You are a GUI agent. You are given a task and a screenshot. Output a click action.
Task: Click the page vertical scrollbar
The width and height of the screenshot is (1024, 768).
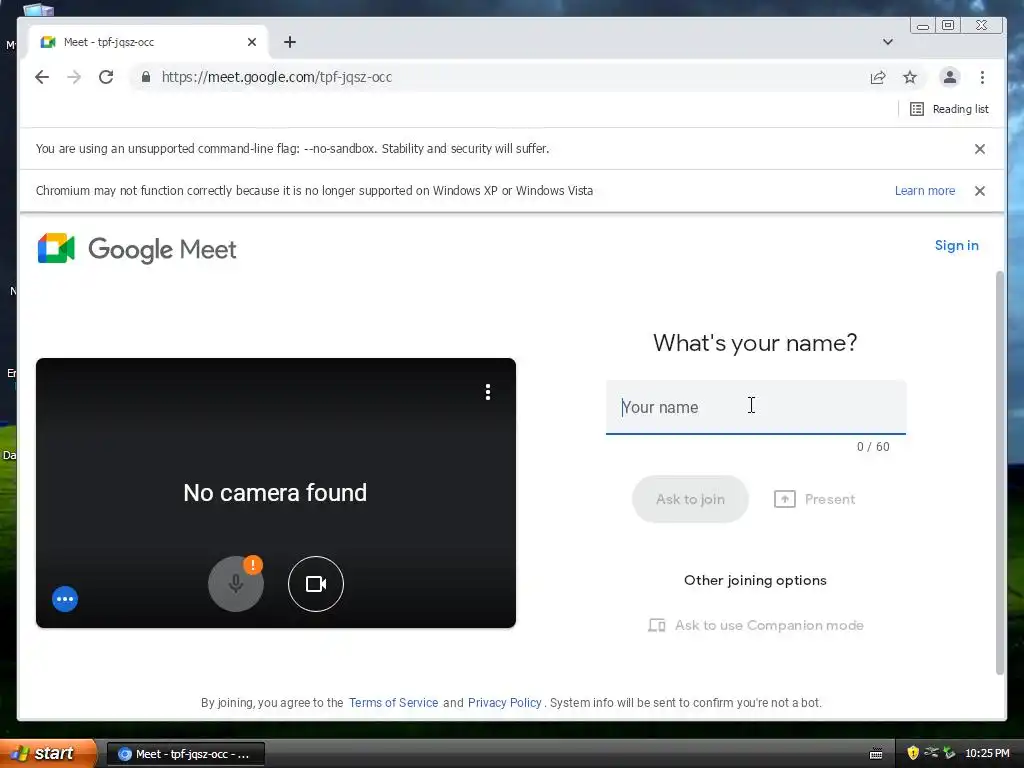(x=999, y=473)
